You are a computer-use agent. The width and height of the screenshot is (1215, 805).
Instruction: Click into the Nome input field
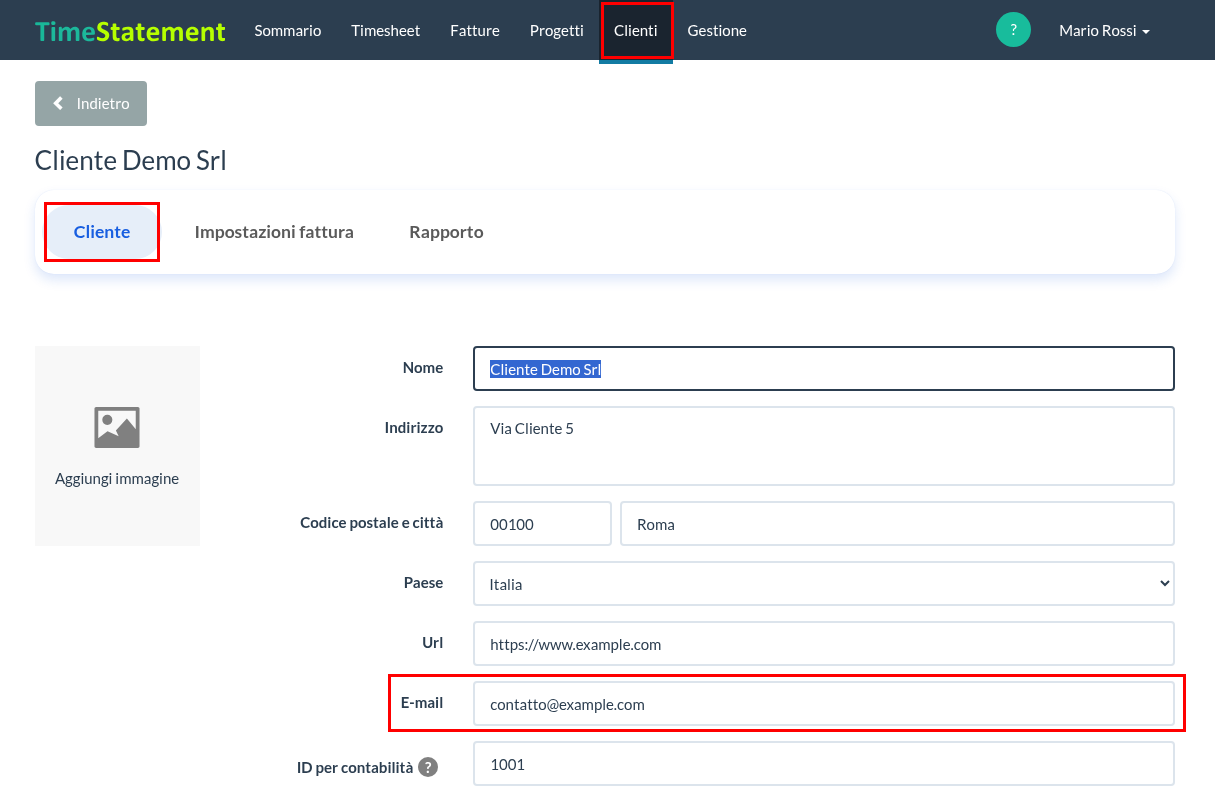coord(824,368)
